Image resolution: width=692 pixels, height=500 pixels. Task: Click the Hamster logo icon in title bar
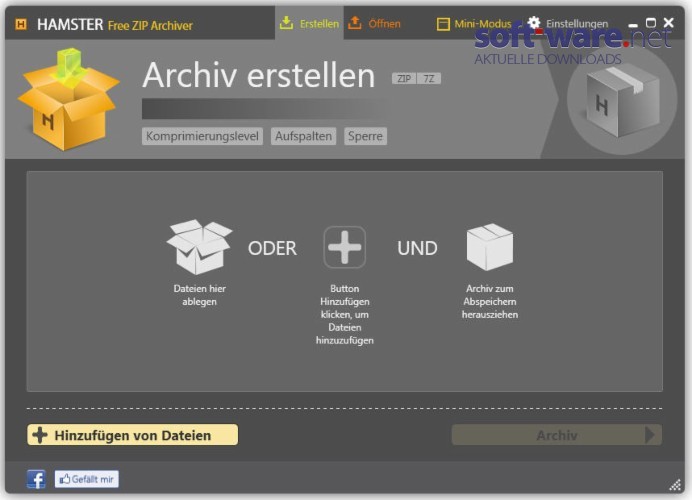point(21,24)
